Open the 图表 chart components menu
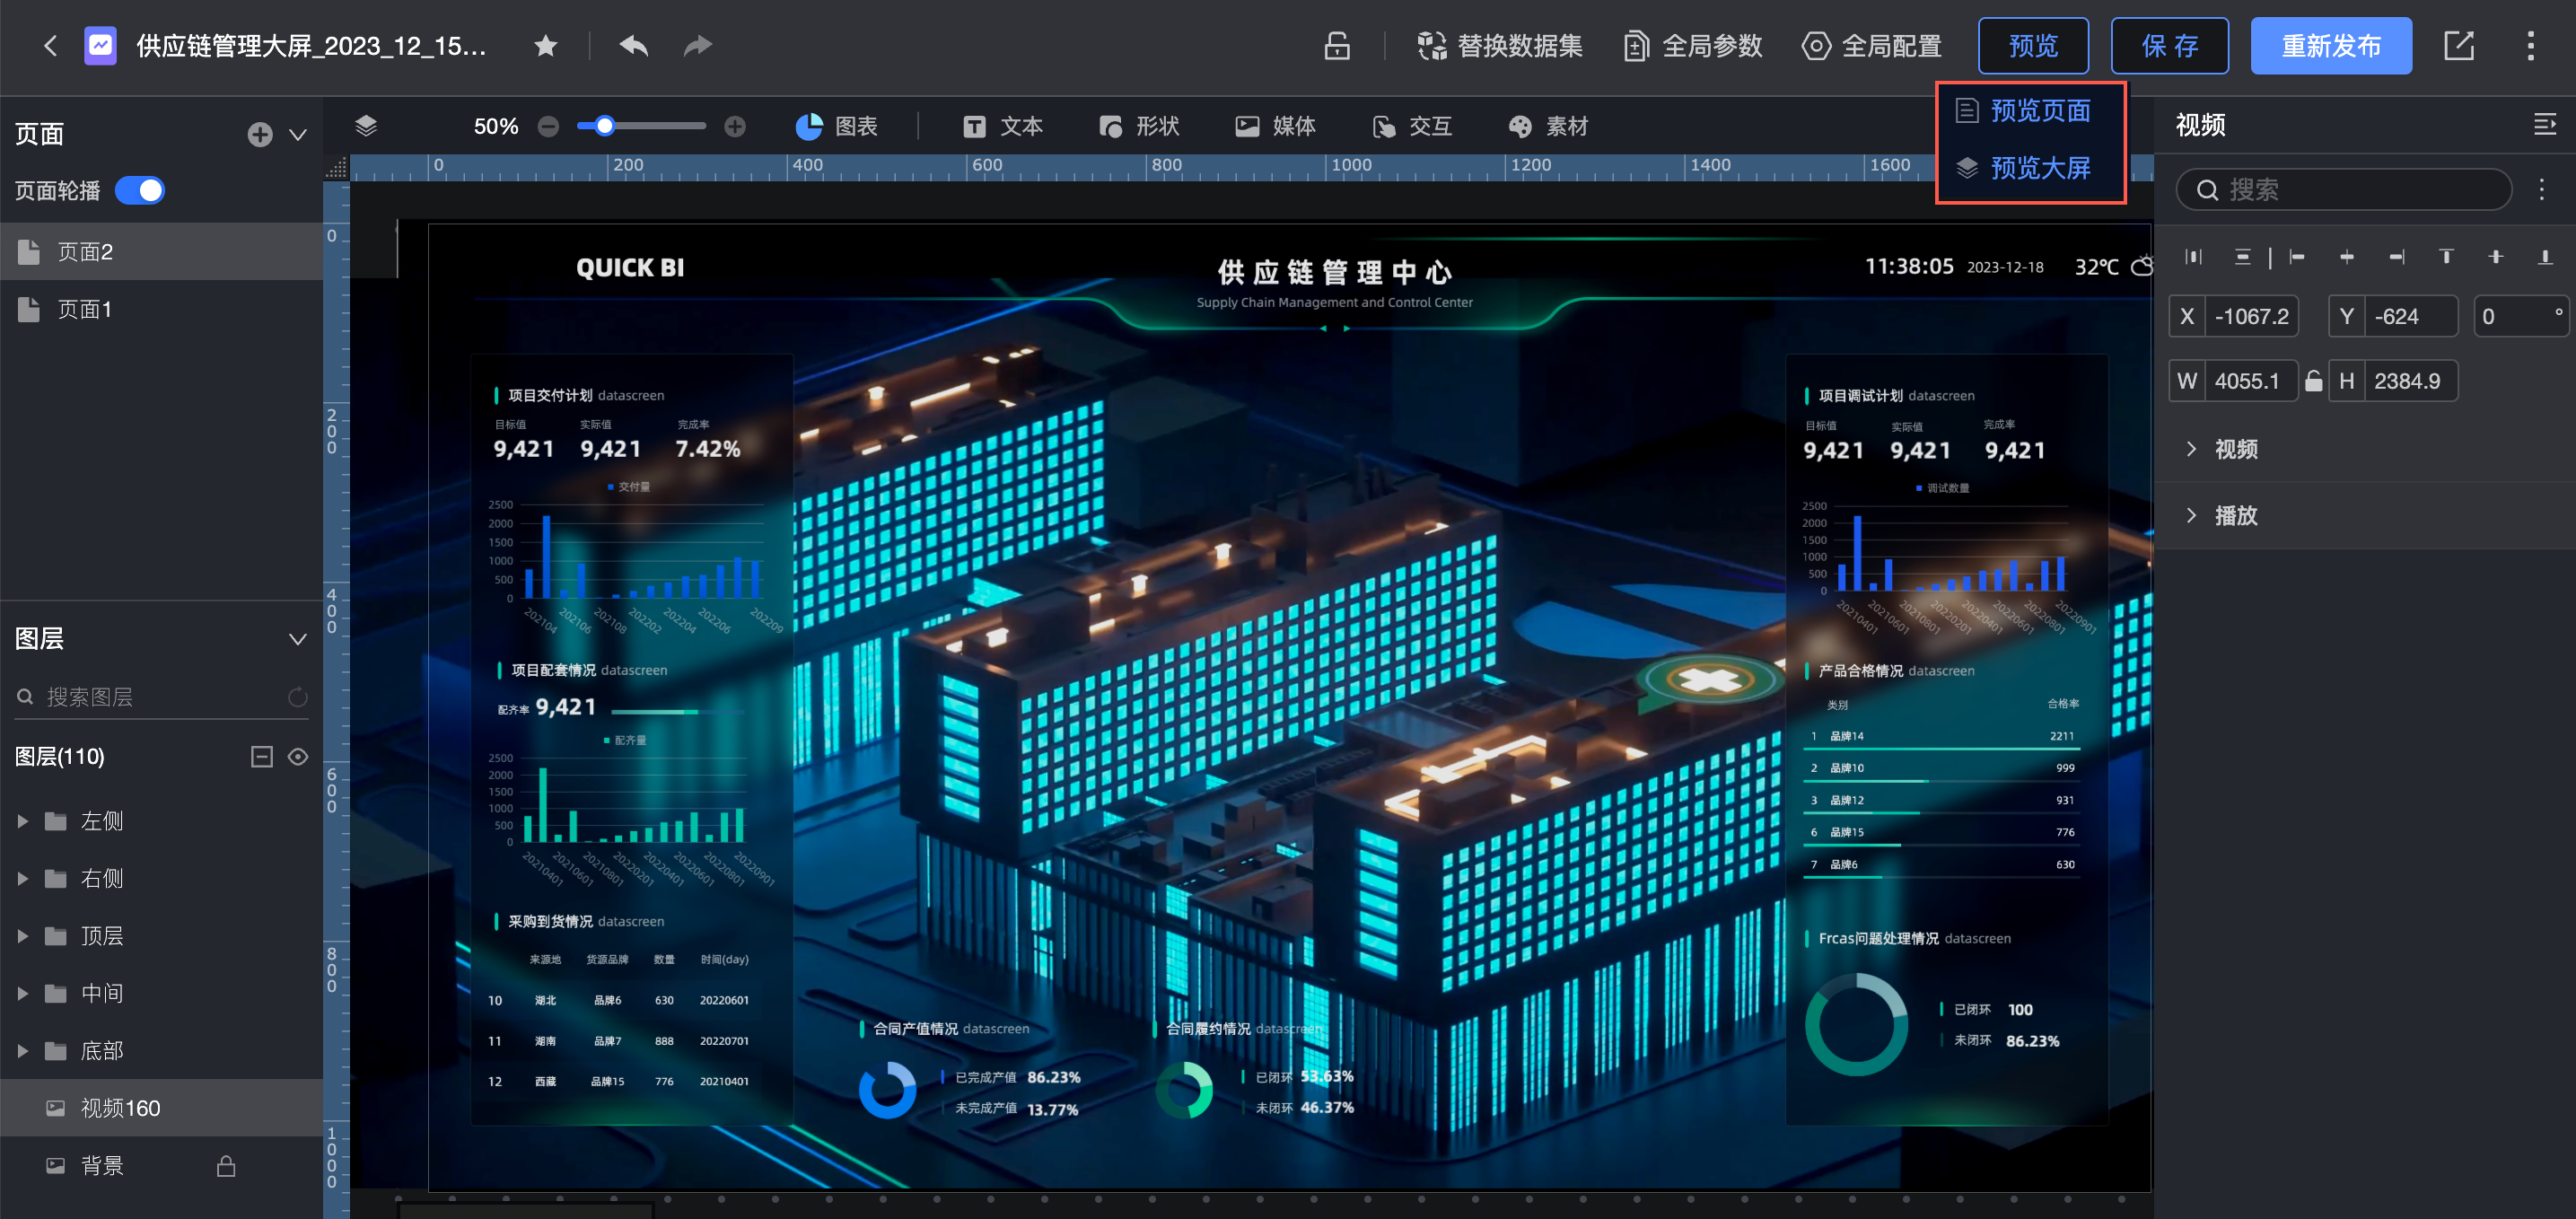The width and height of the screenshot is (2576, 1219). (836, 126)
